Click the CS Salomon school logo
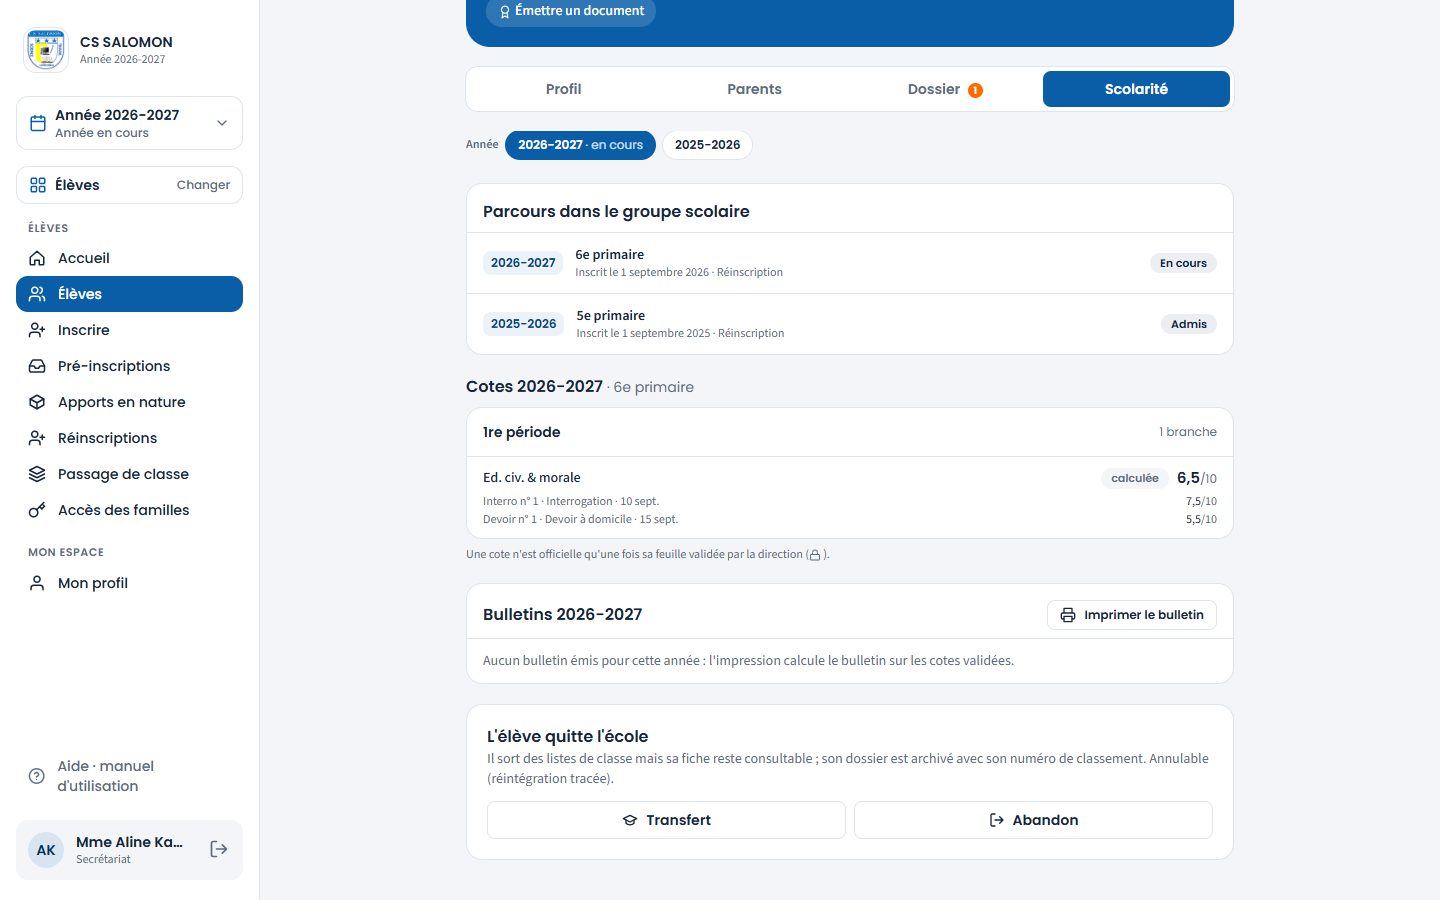The width and height of the screenshot is (1440, 900). point(46,49)
